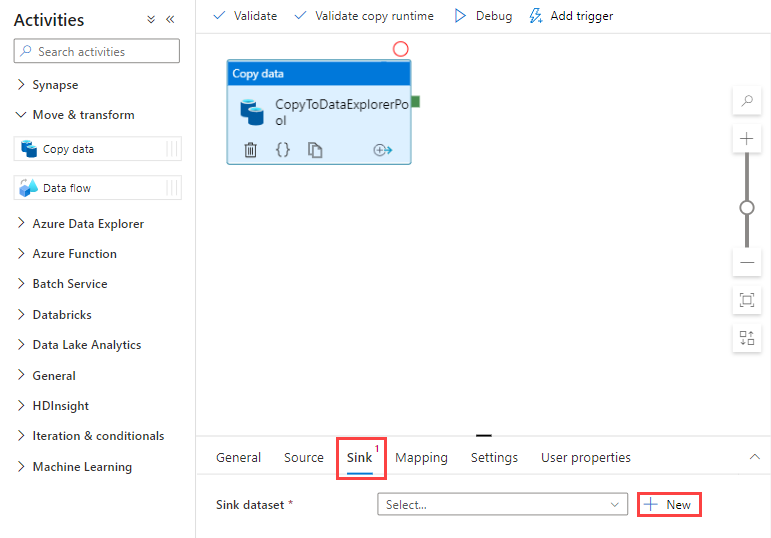Auto align activities icon
Image resolution: width=771 pixels, height=538 pixels.
[747, 338]
